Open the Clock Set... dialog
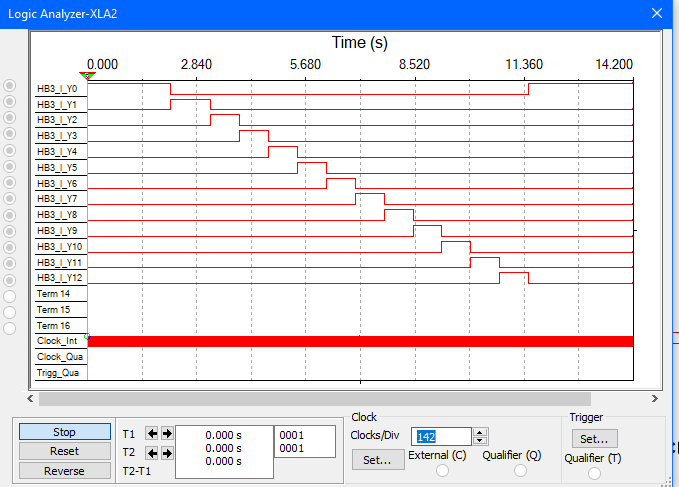679x487 pixels. pos(378,460)
